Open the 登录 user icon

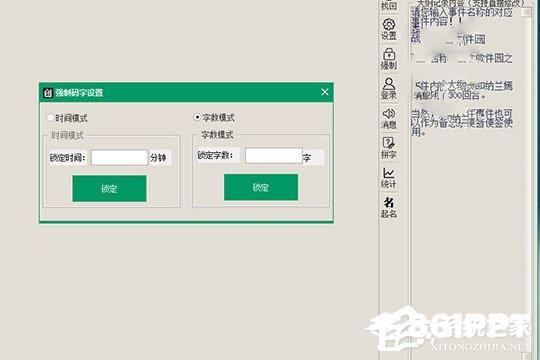389,89
